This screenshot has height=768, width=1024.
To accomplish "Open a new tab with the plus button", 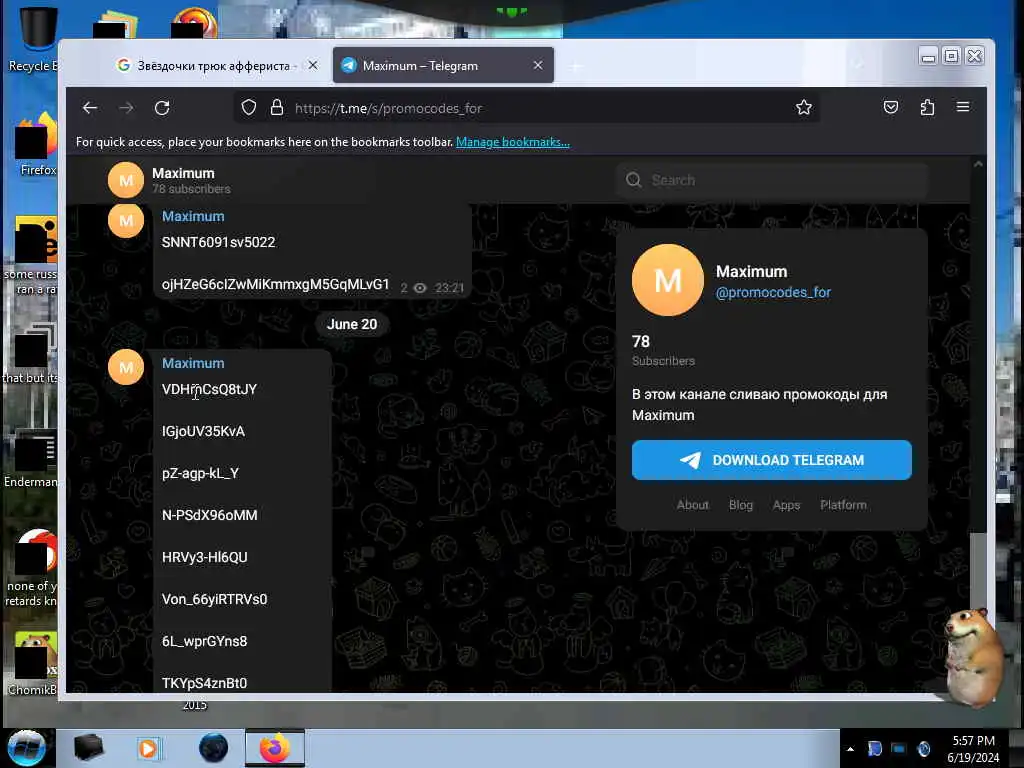I will (575, 66).
